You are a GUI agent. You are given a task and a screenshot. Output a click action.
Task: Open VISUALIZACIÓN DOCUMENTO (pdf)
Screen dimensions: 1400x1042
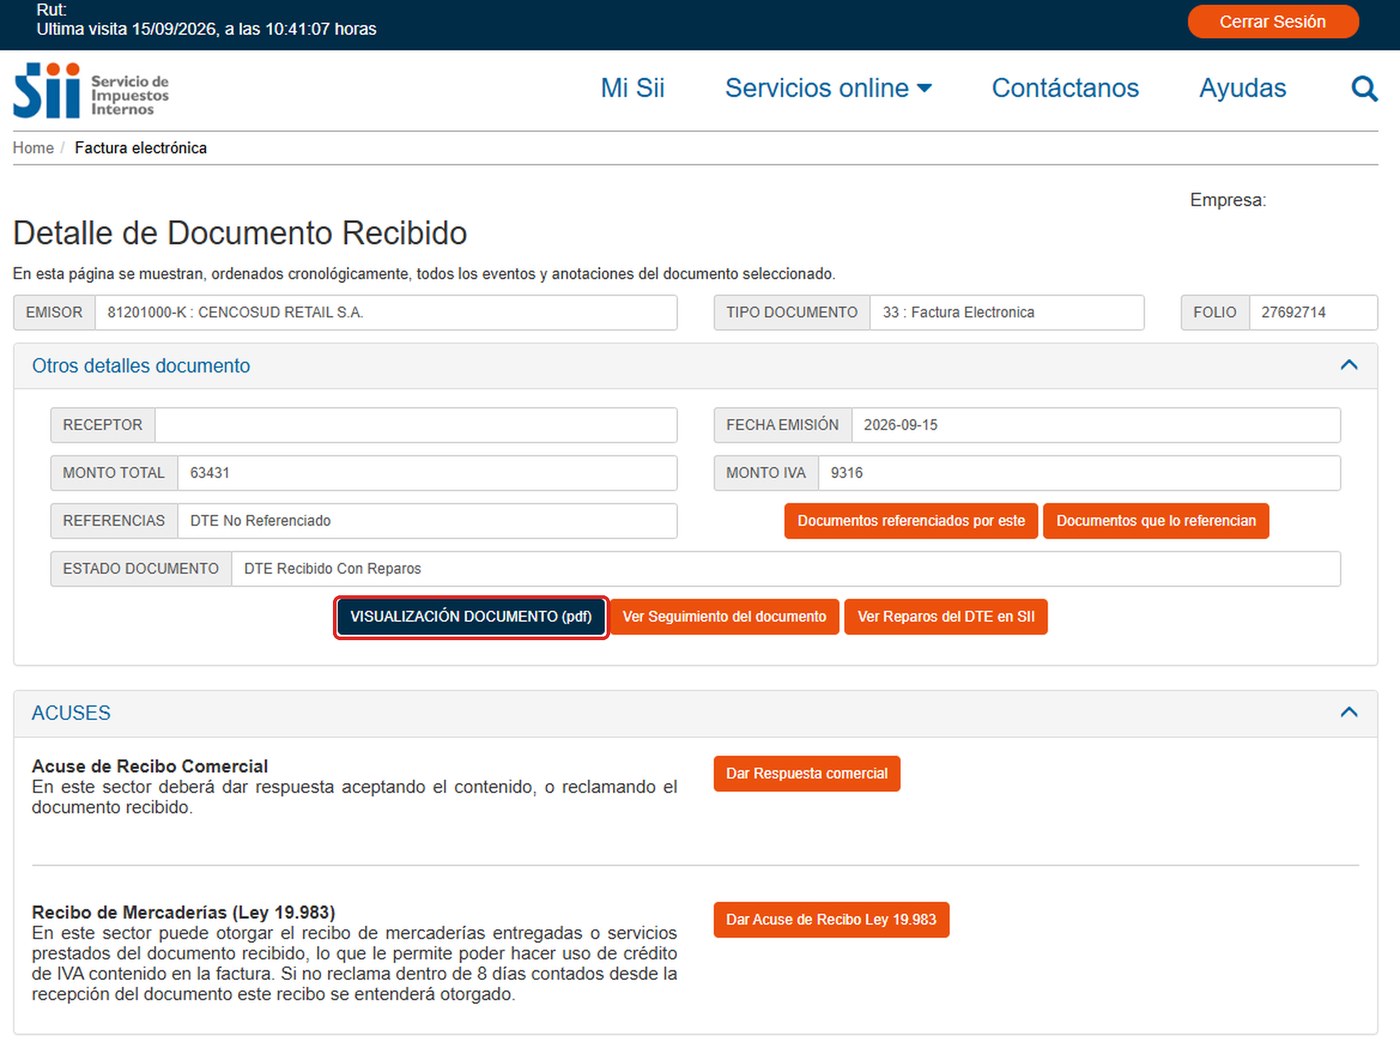(x=471, y=617)
